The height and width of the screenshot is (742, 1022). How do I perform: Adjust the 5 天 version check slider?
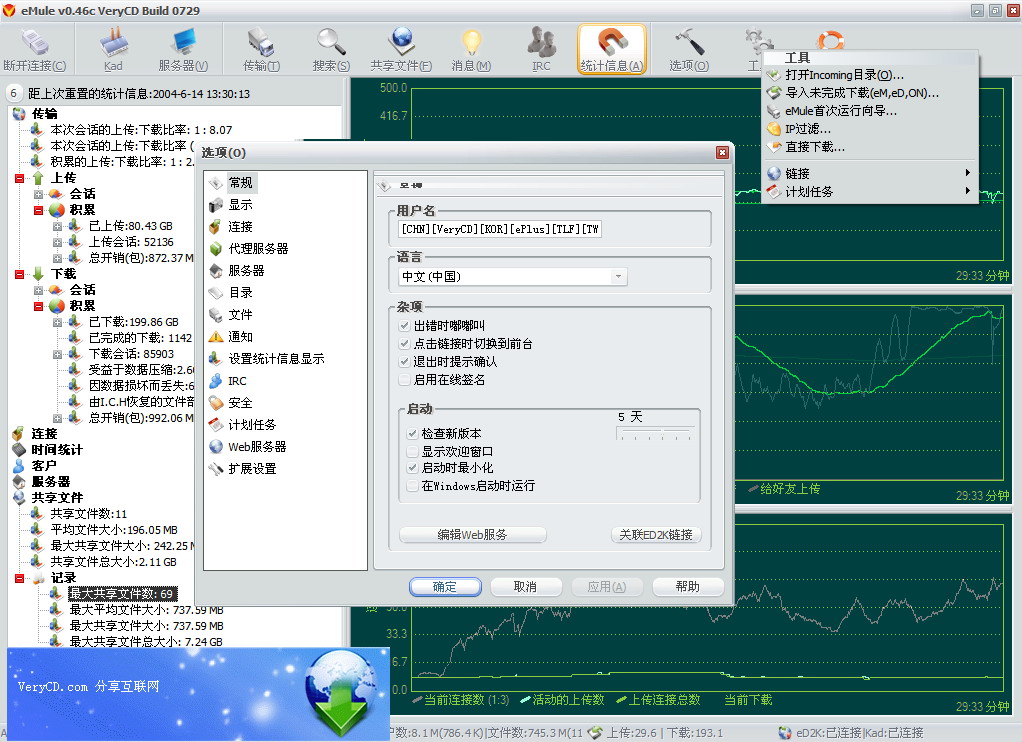tap(654, 434)
